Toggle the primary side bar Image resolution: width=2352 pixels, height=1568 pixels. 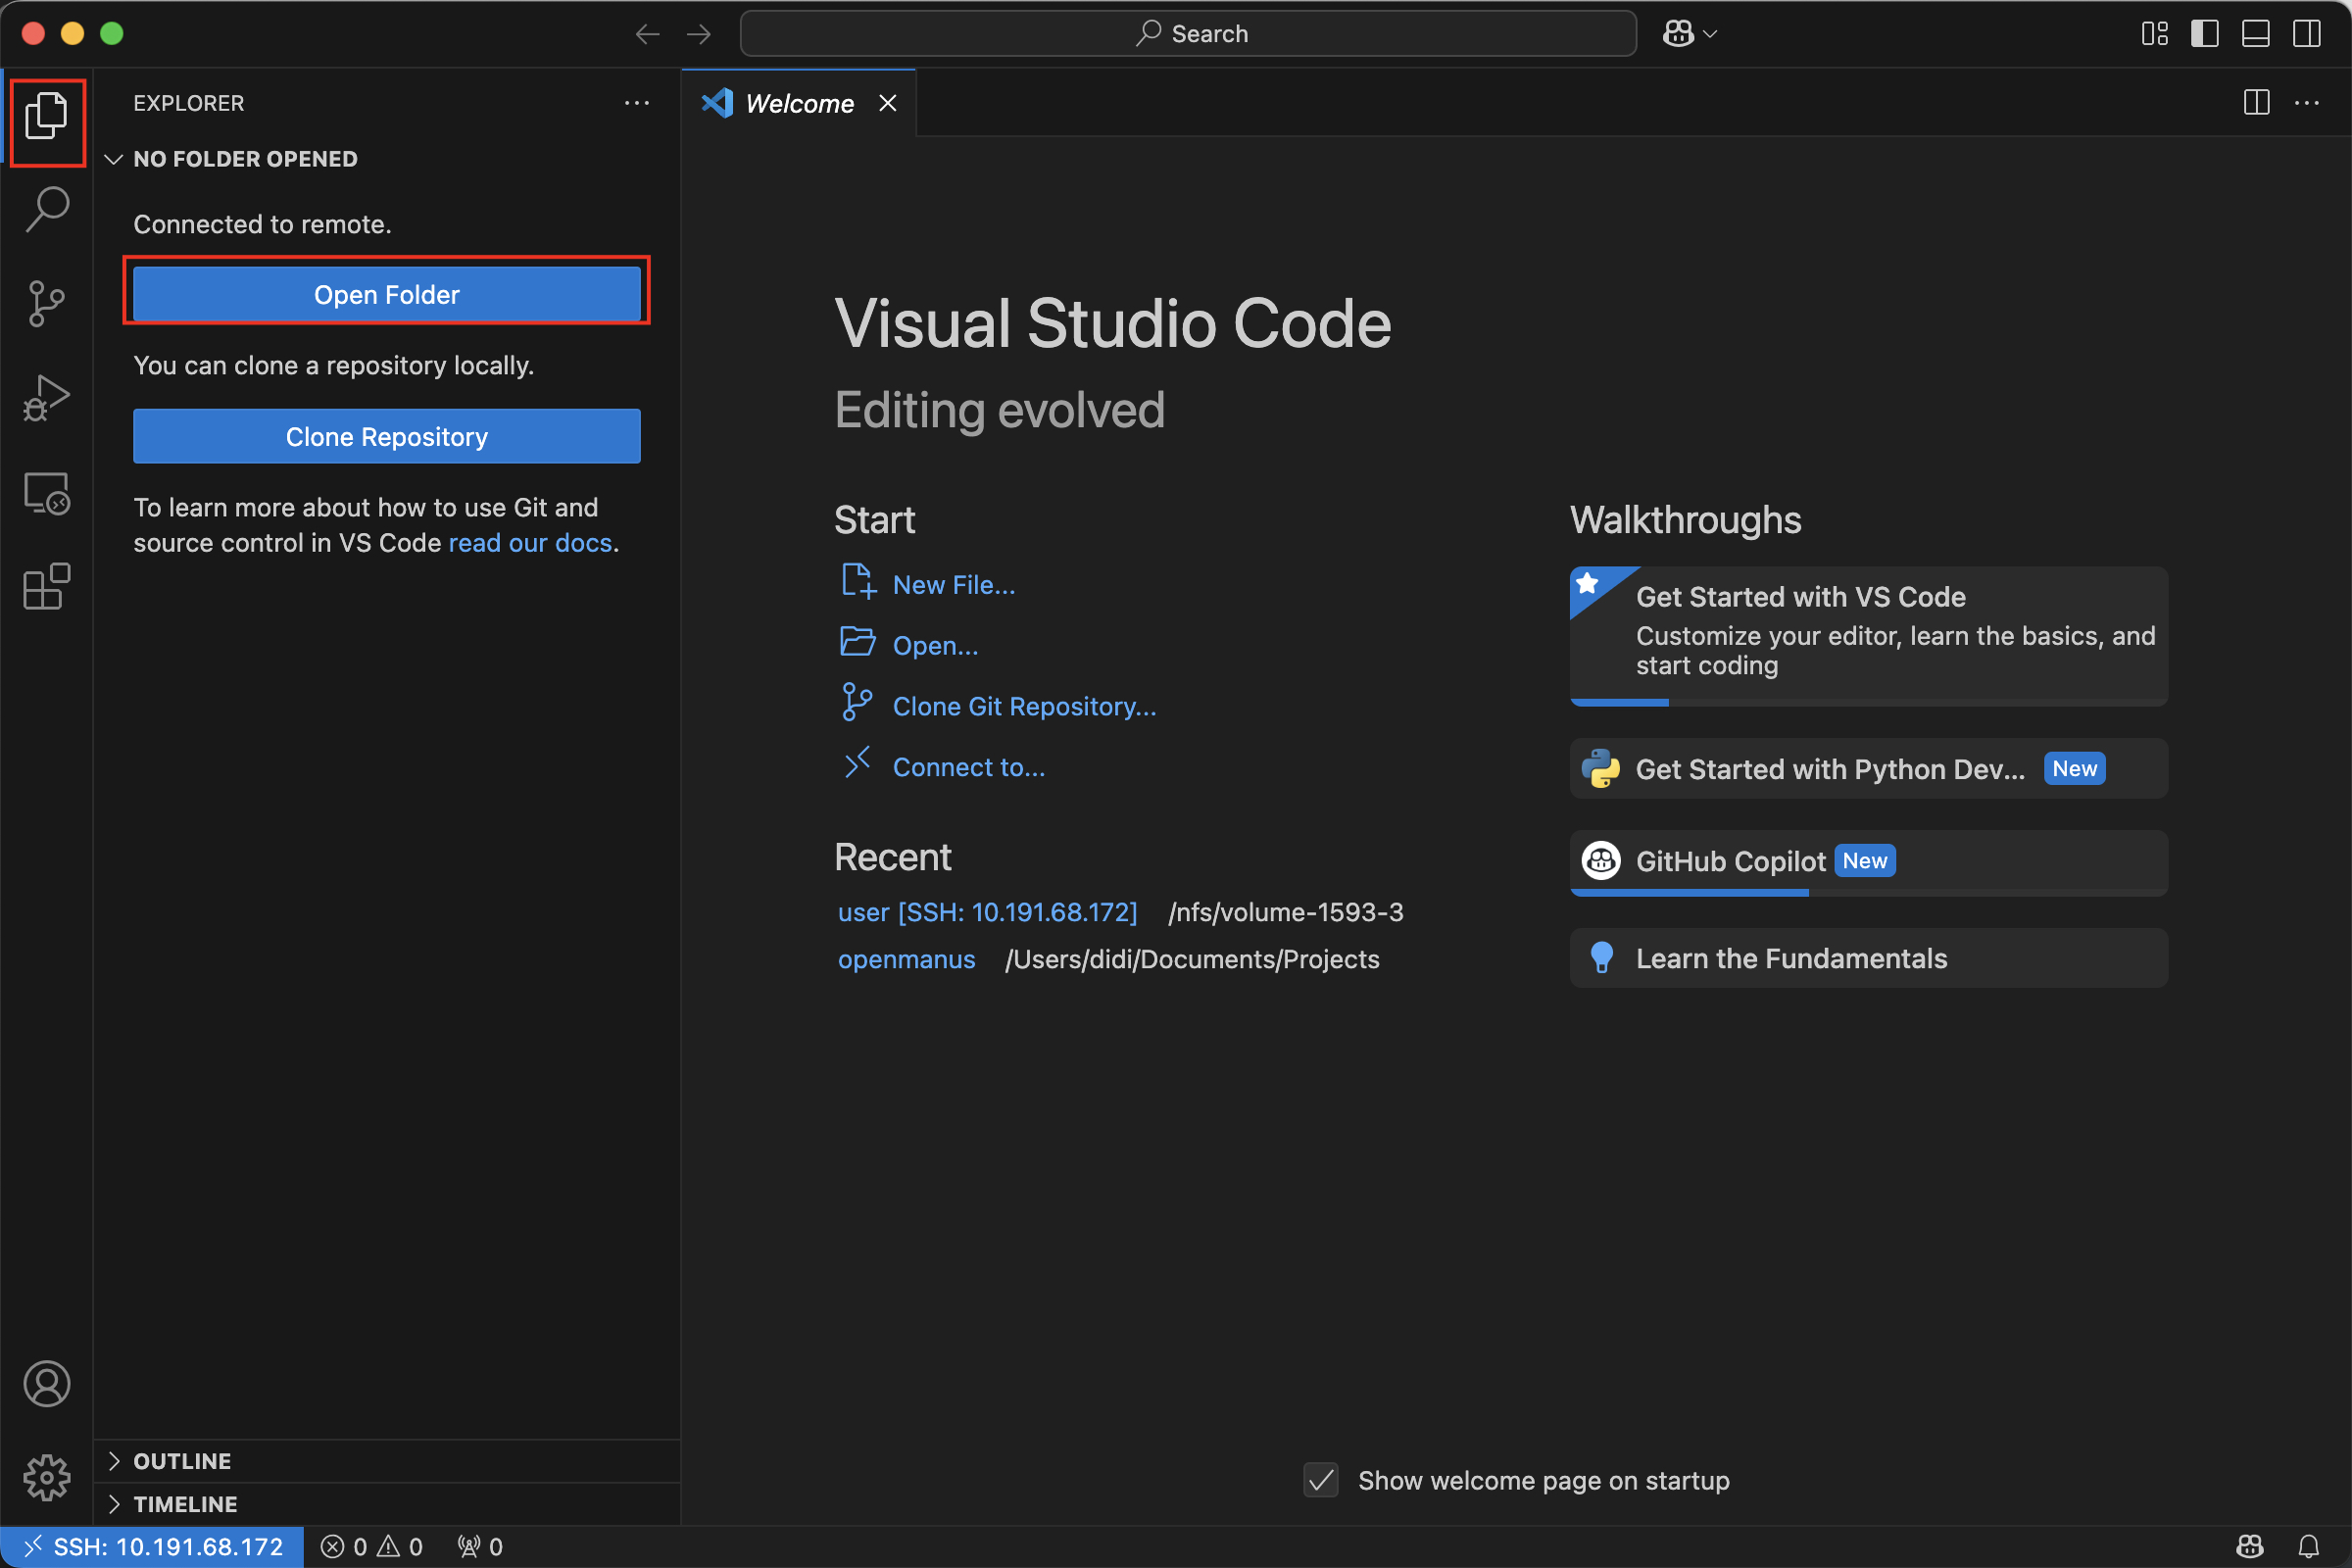[2205, 34]
